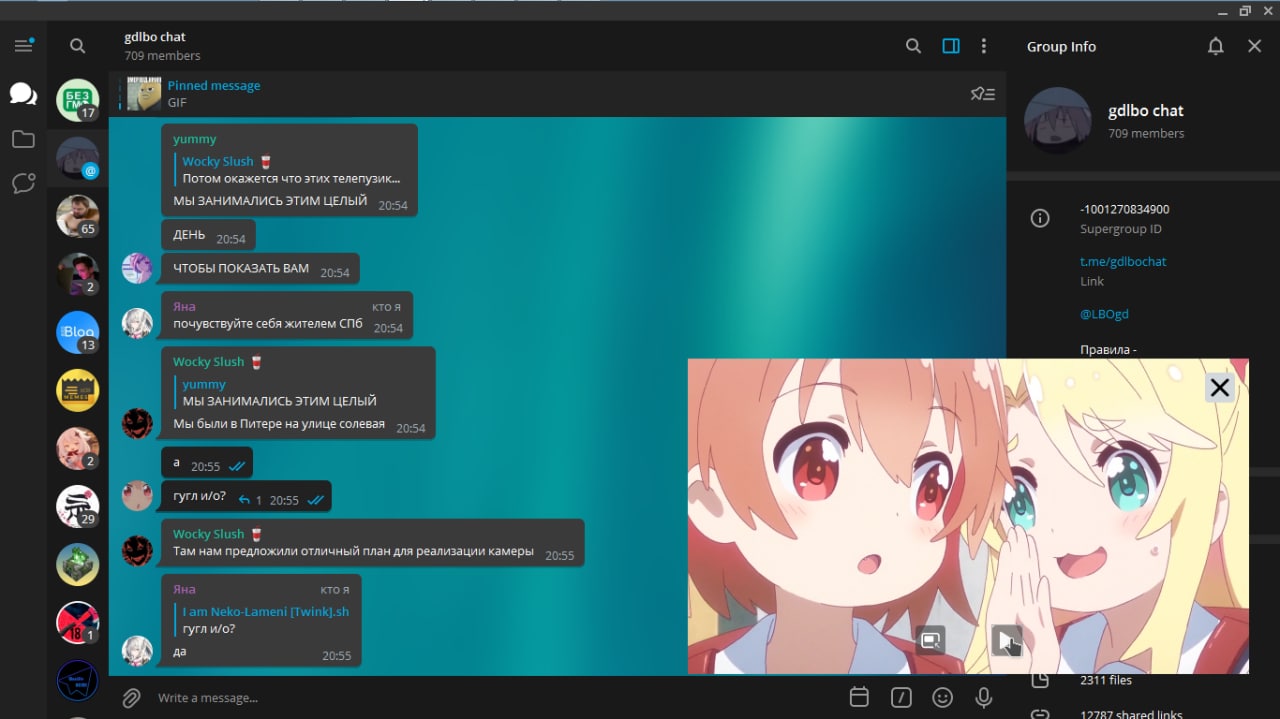
Task: Open yummy's sender name in first message
Action: point(194,139)
